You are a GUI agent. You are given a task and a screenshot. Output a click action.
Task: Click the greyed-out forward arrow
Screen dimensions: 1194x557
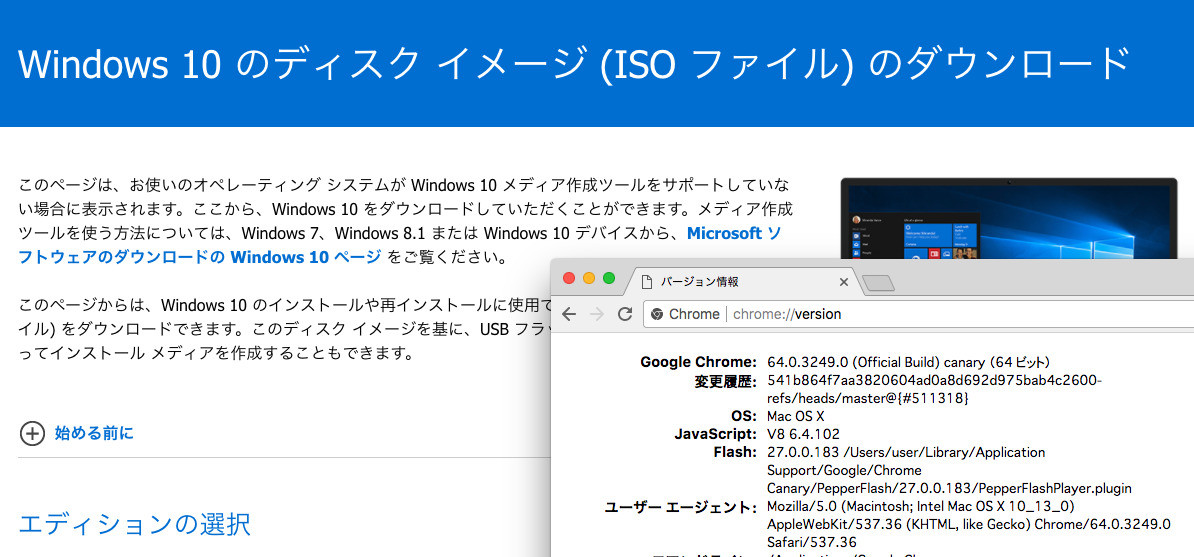(597, 314)
